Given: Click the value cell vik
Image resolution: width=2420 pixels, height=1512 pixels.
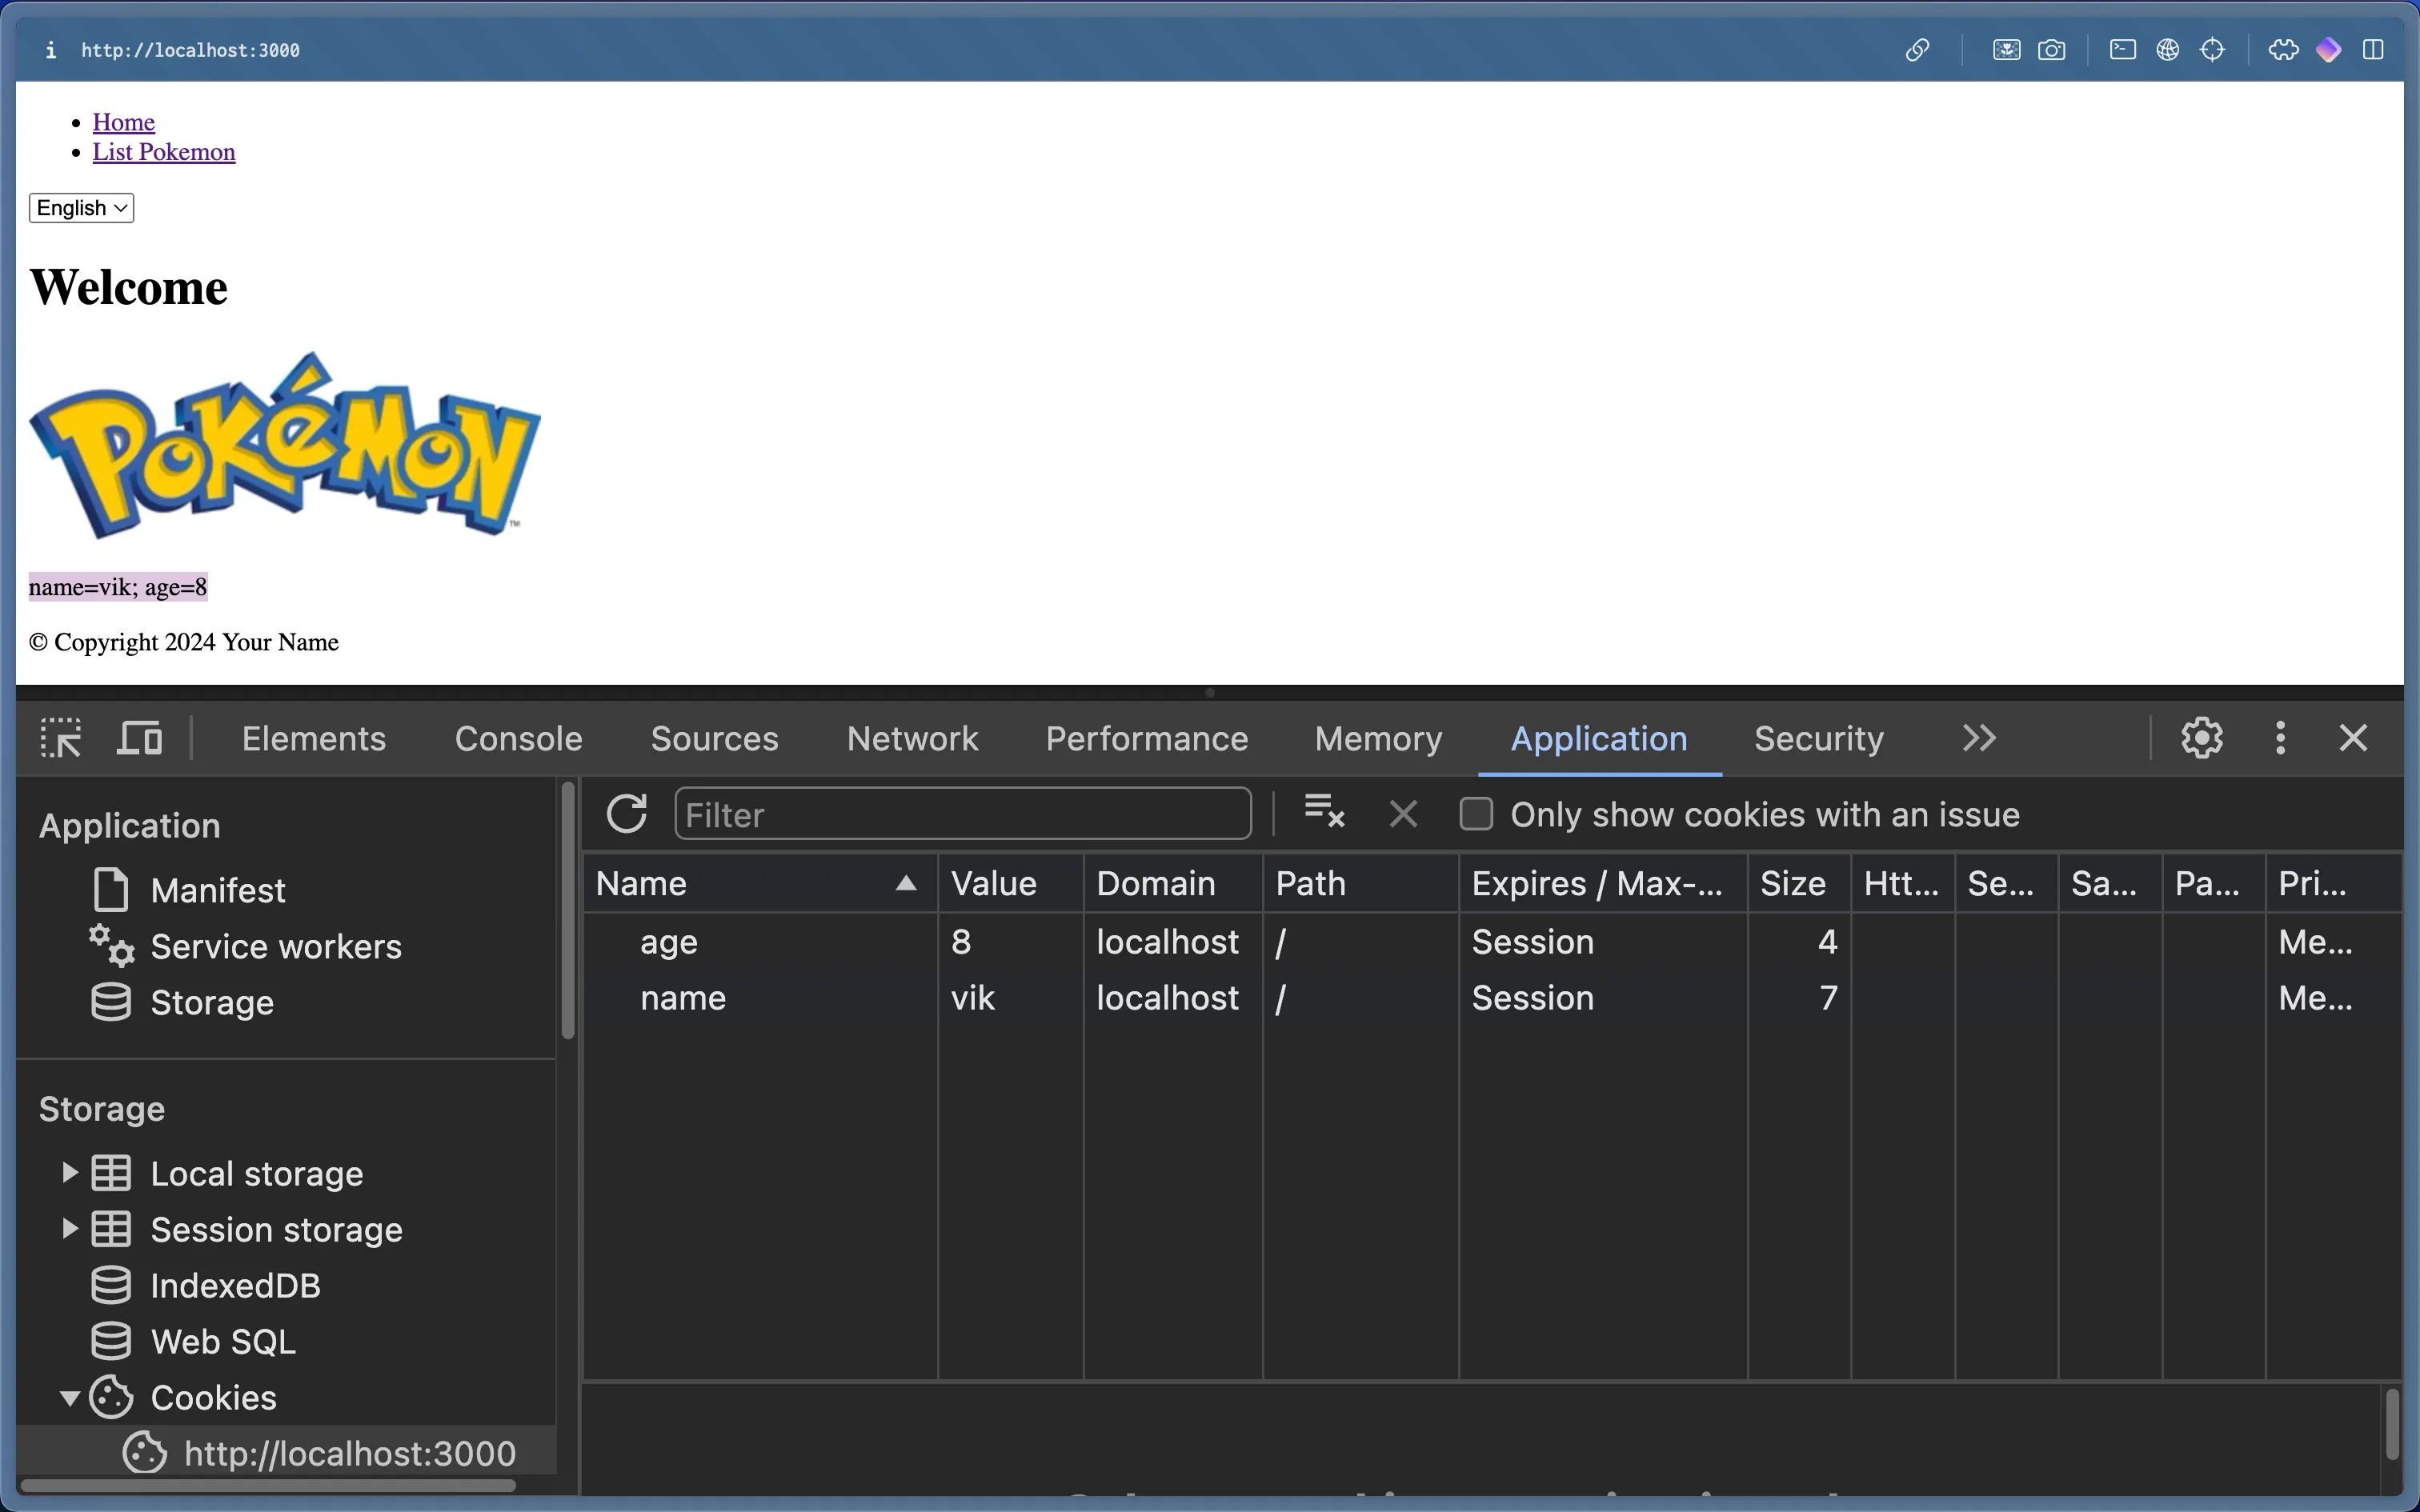Looking at the screenshot, I should pos(1011,997).
